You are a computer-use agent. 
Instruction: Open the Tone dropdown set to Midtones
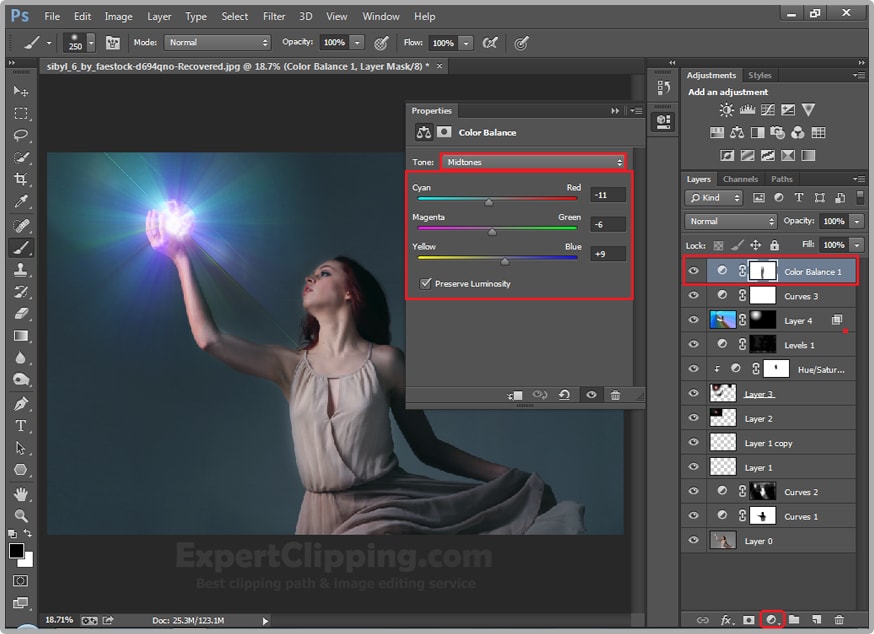pyautogui.click(x=533, y=162)
